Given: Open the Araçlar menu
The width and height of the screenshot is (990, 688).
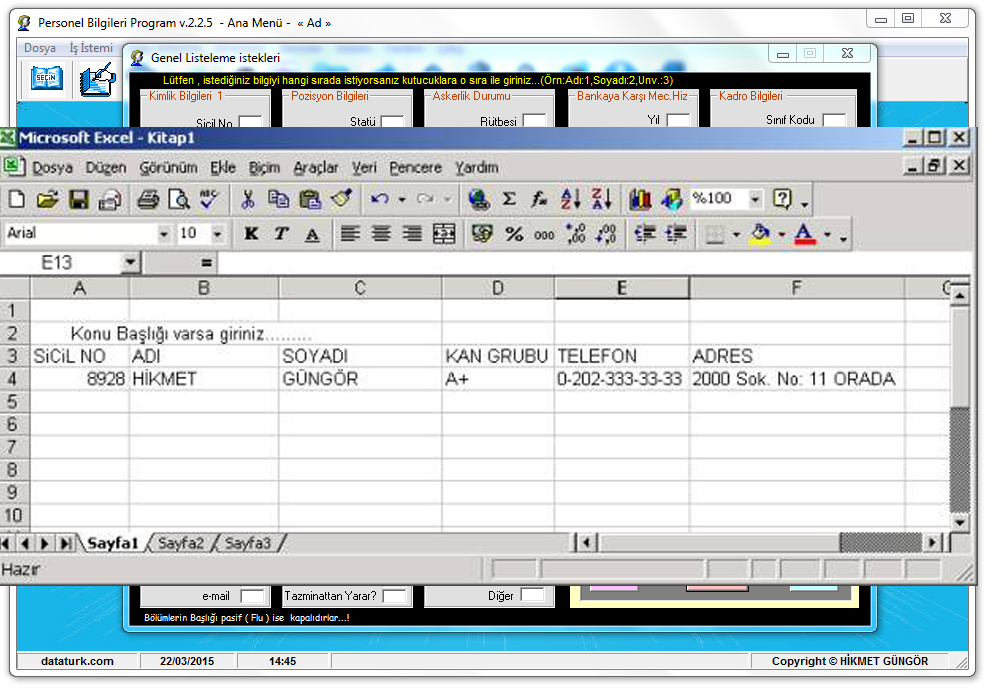Looking at the screenshot, I should 316,167.
